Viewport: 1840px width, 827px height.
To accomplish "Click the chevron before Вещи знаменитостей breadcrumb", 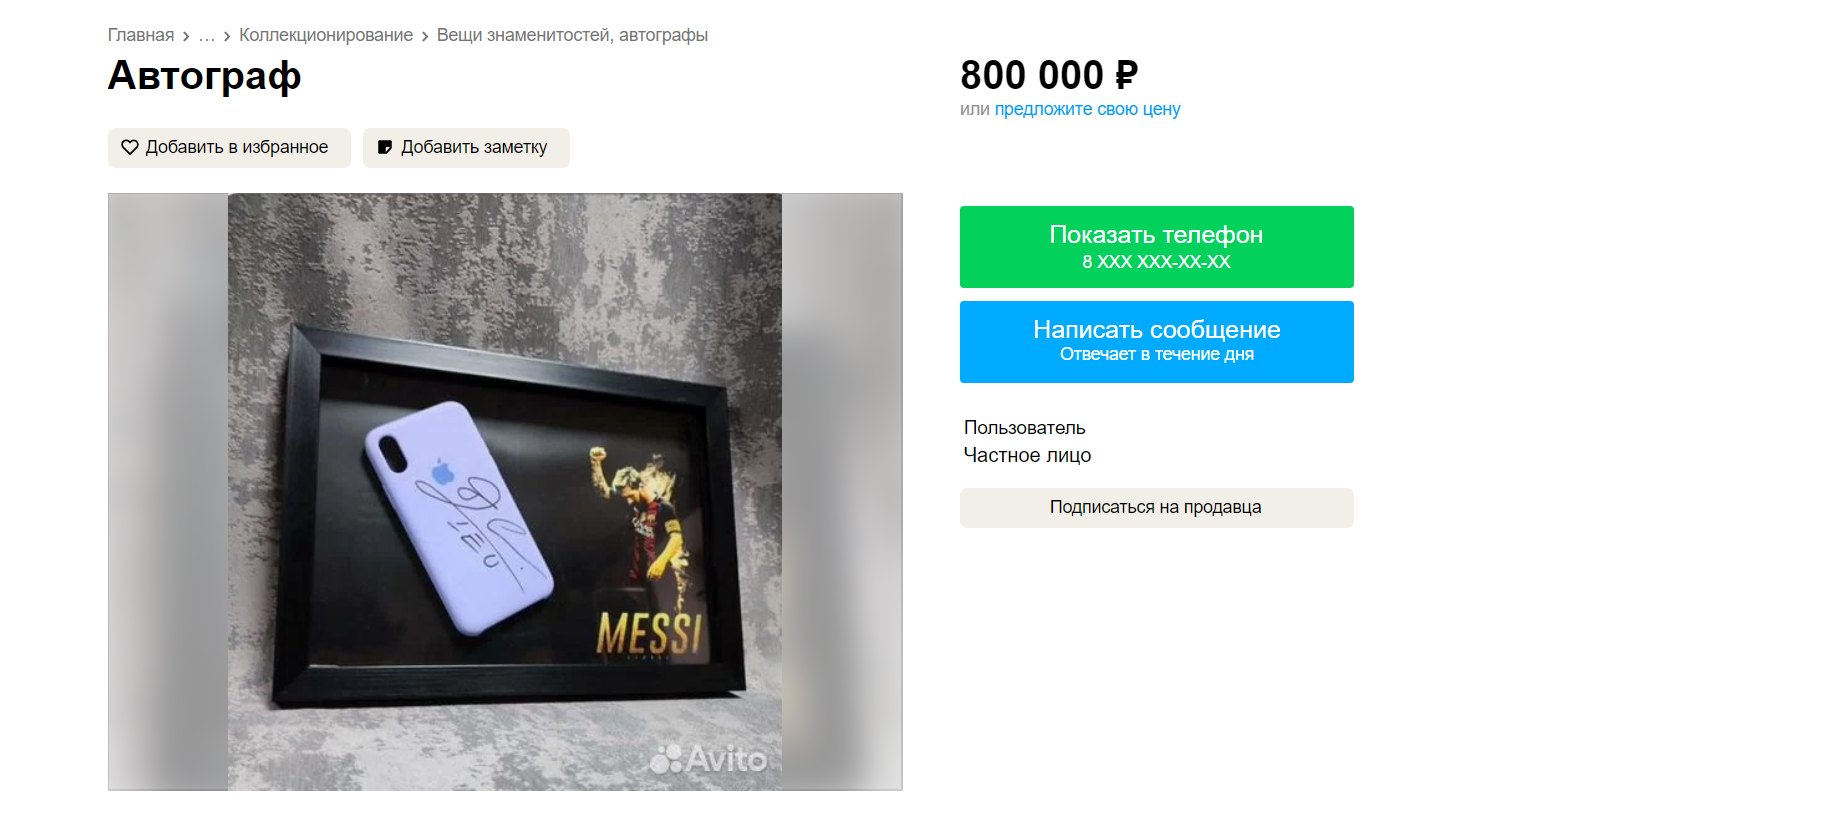I will coord(425,36).
